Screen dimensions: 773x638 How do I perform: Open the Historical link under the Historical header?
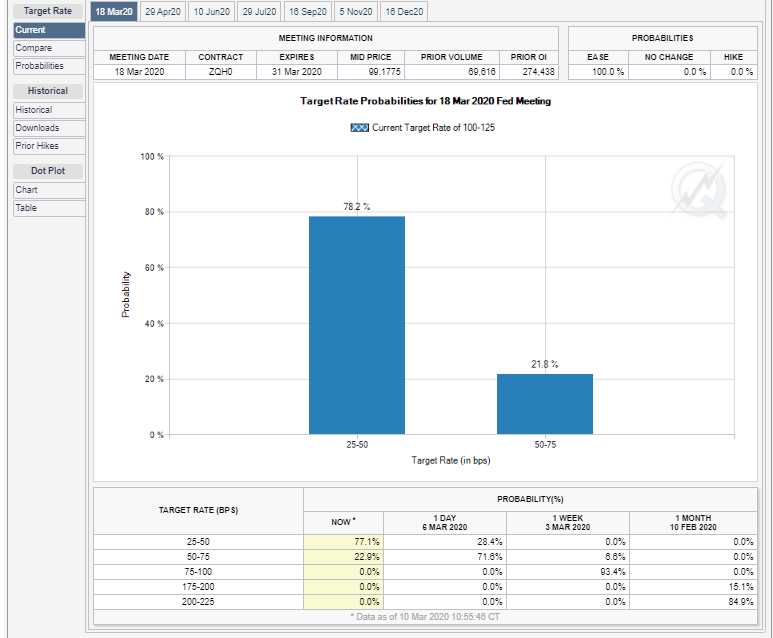pos(48,110)
